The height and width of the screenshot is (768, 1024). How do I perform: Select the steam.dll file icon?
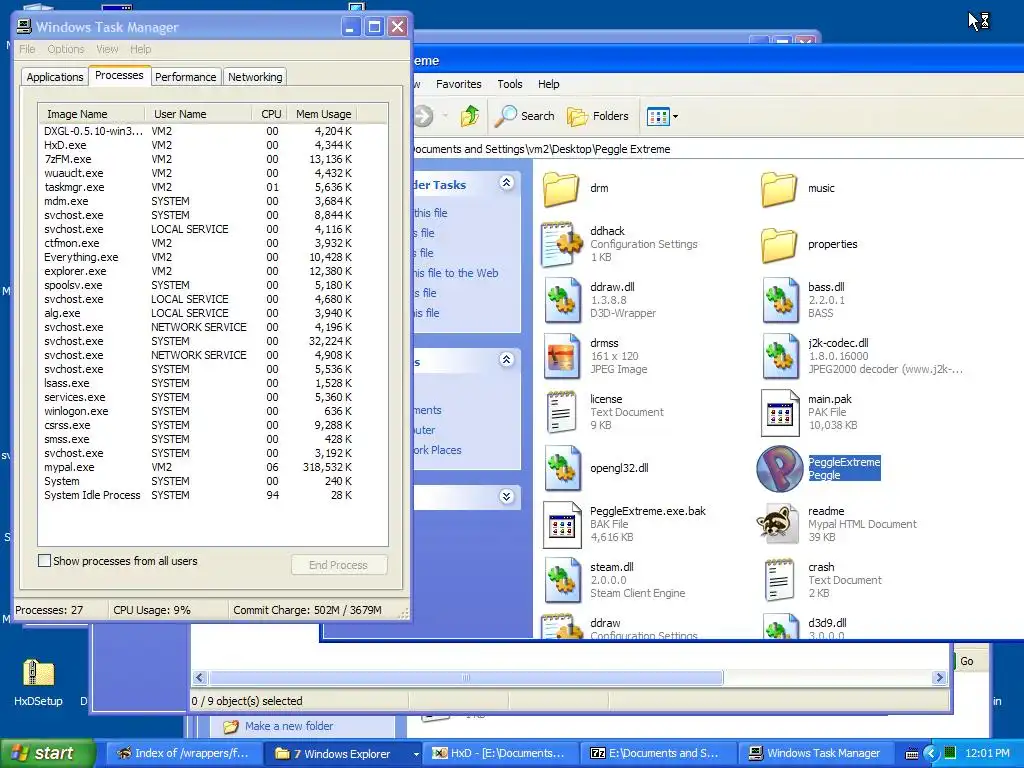click(x=562, y=581)
